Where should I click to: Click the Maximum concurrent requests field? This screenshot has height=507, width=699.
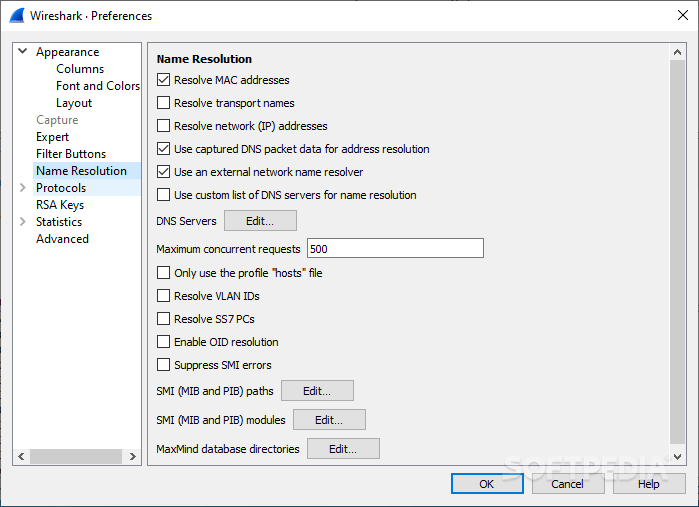click(x=395, y=248)
